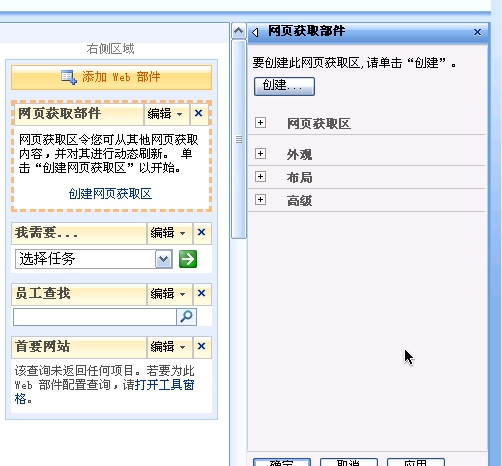This screenshot has width=502, height=466.
Task: Open 编辑 dropdown of 网页获取部件
Action: tap(166, 114)
